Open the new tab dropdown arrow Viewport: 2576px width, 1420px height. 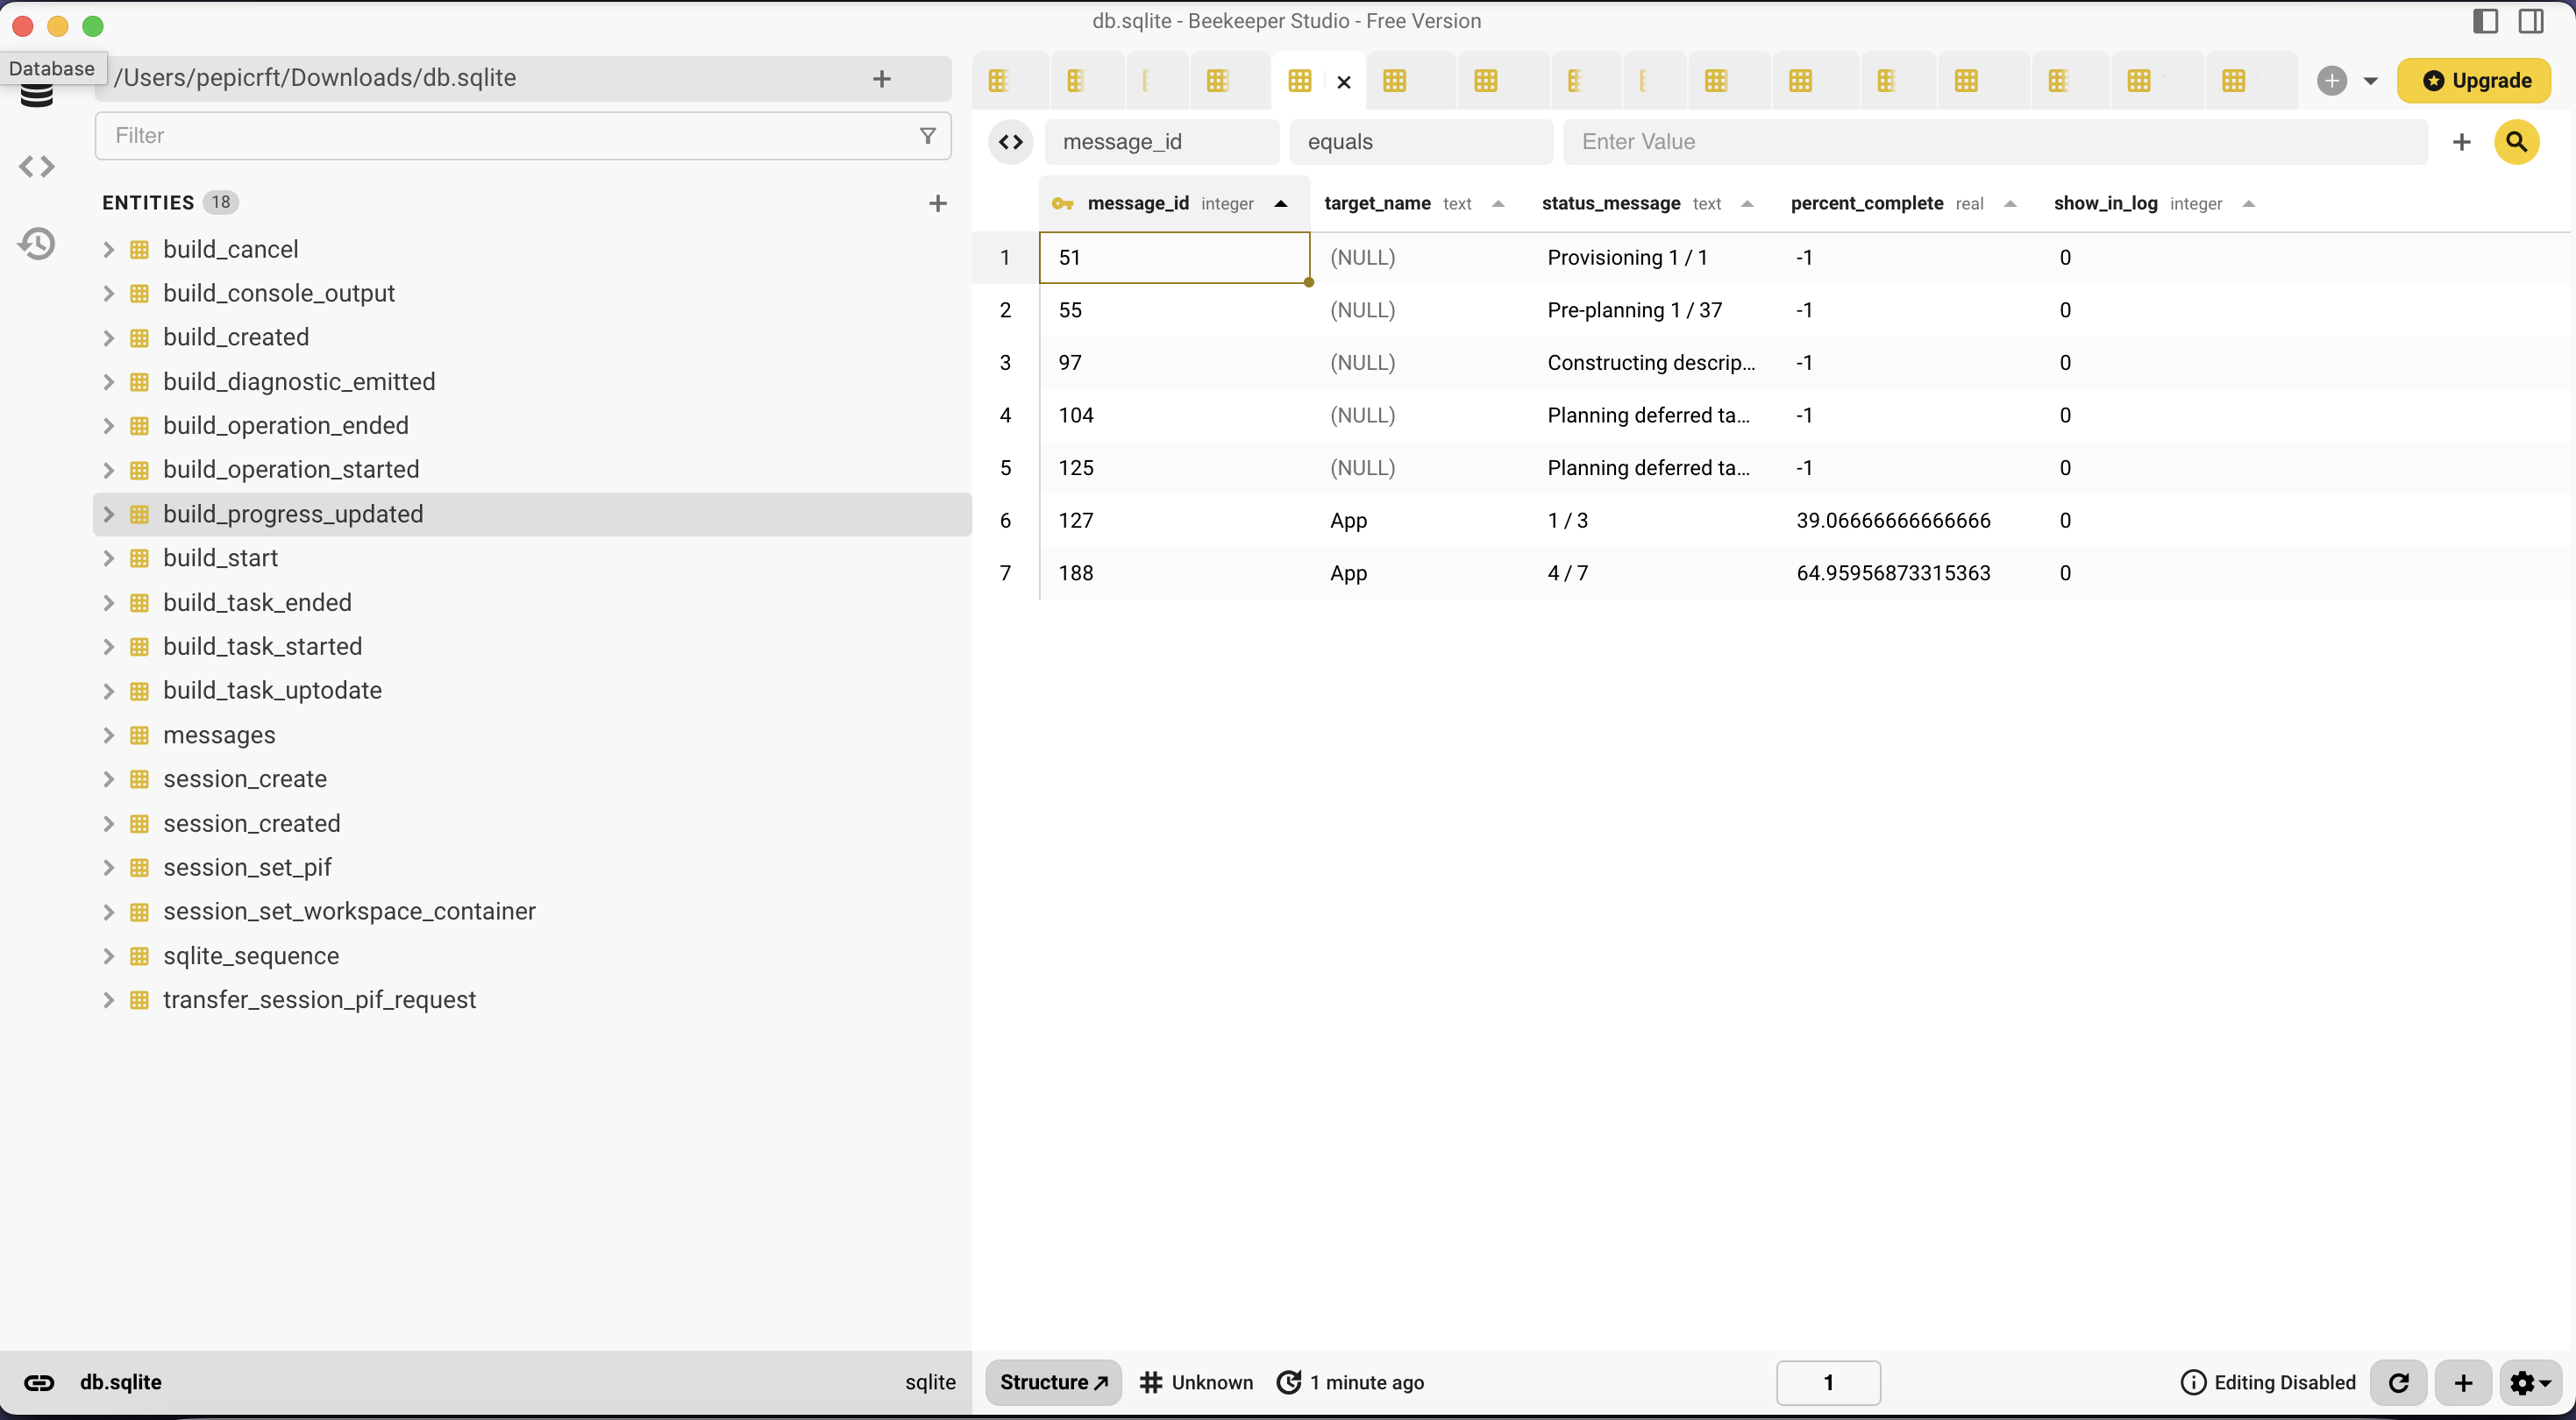tap(2371, 81)
